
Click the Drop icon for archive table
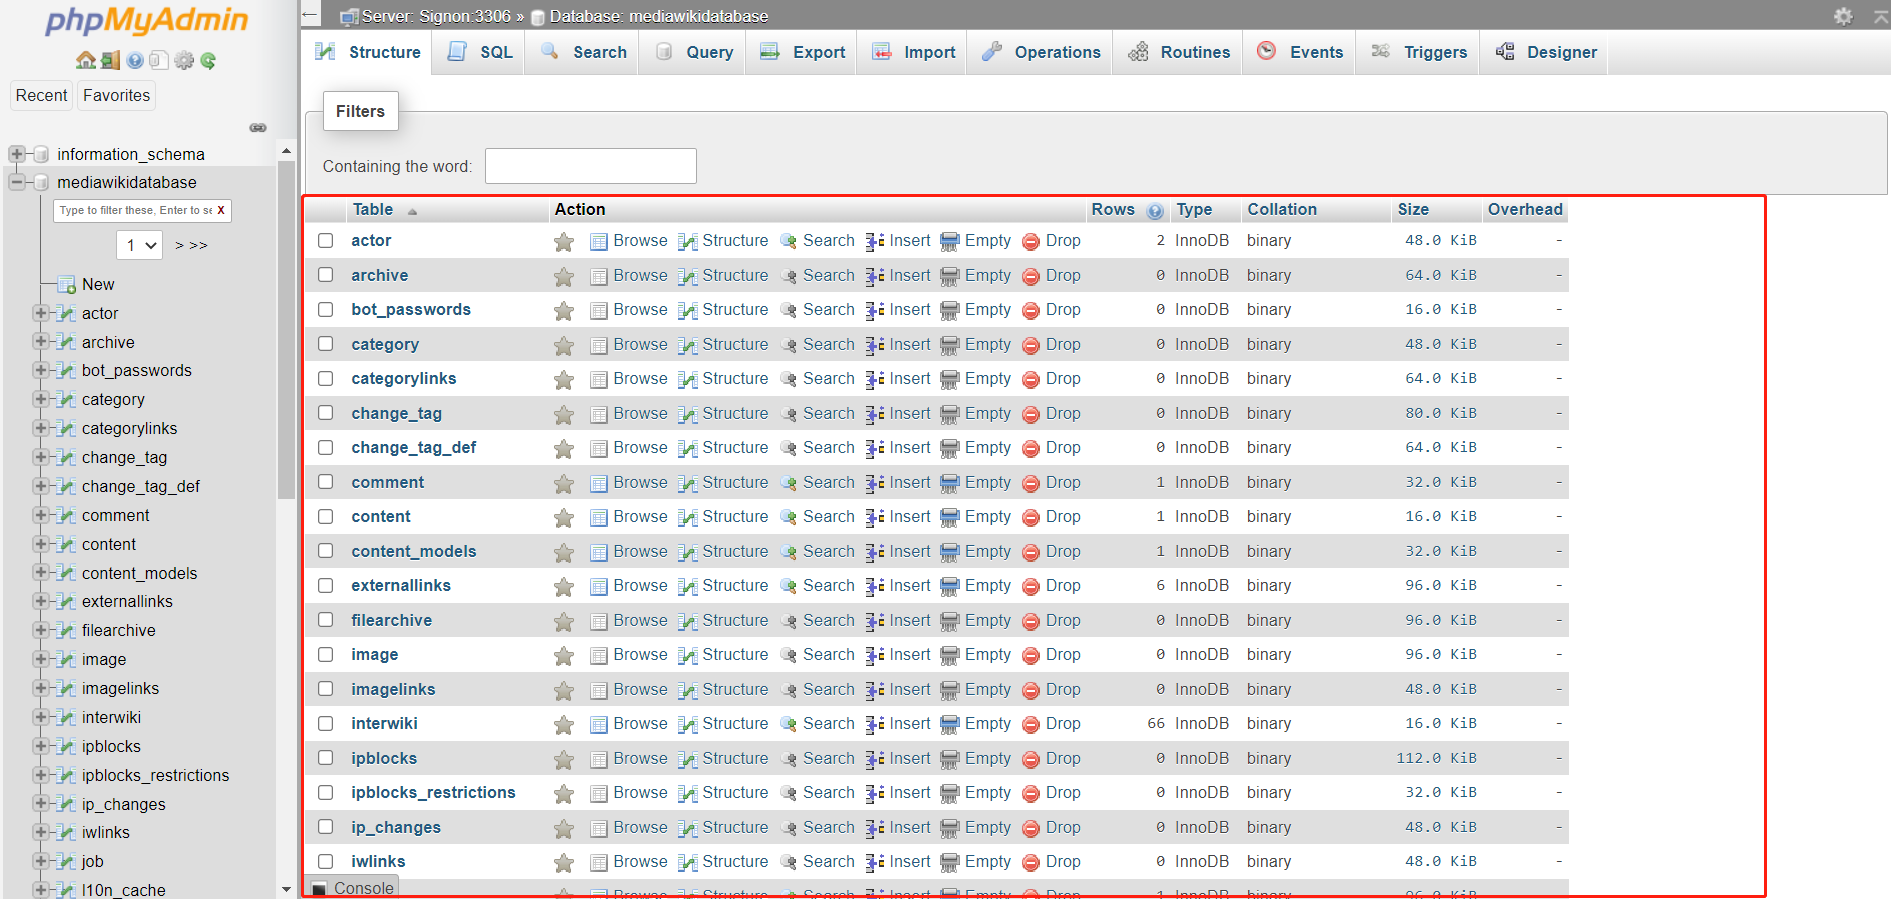[x=1031, y=277]
